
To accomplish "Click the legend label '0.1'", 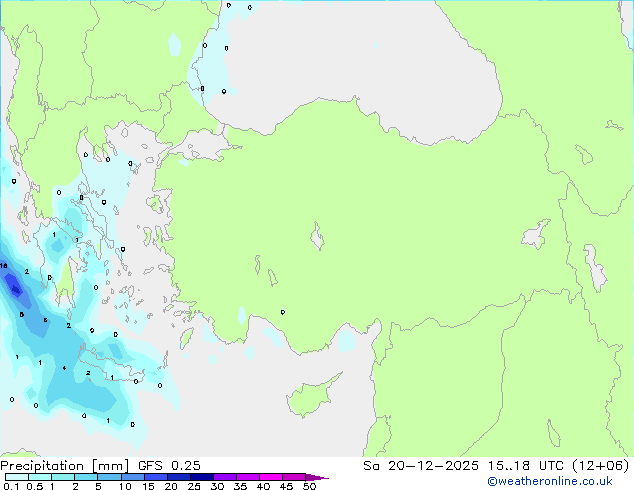I will (x=11, y=486).
